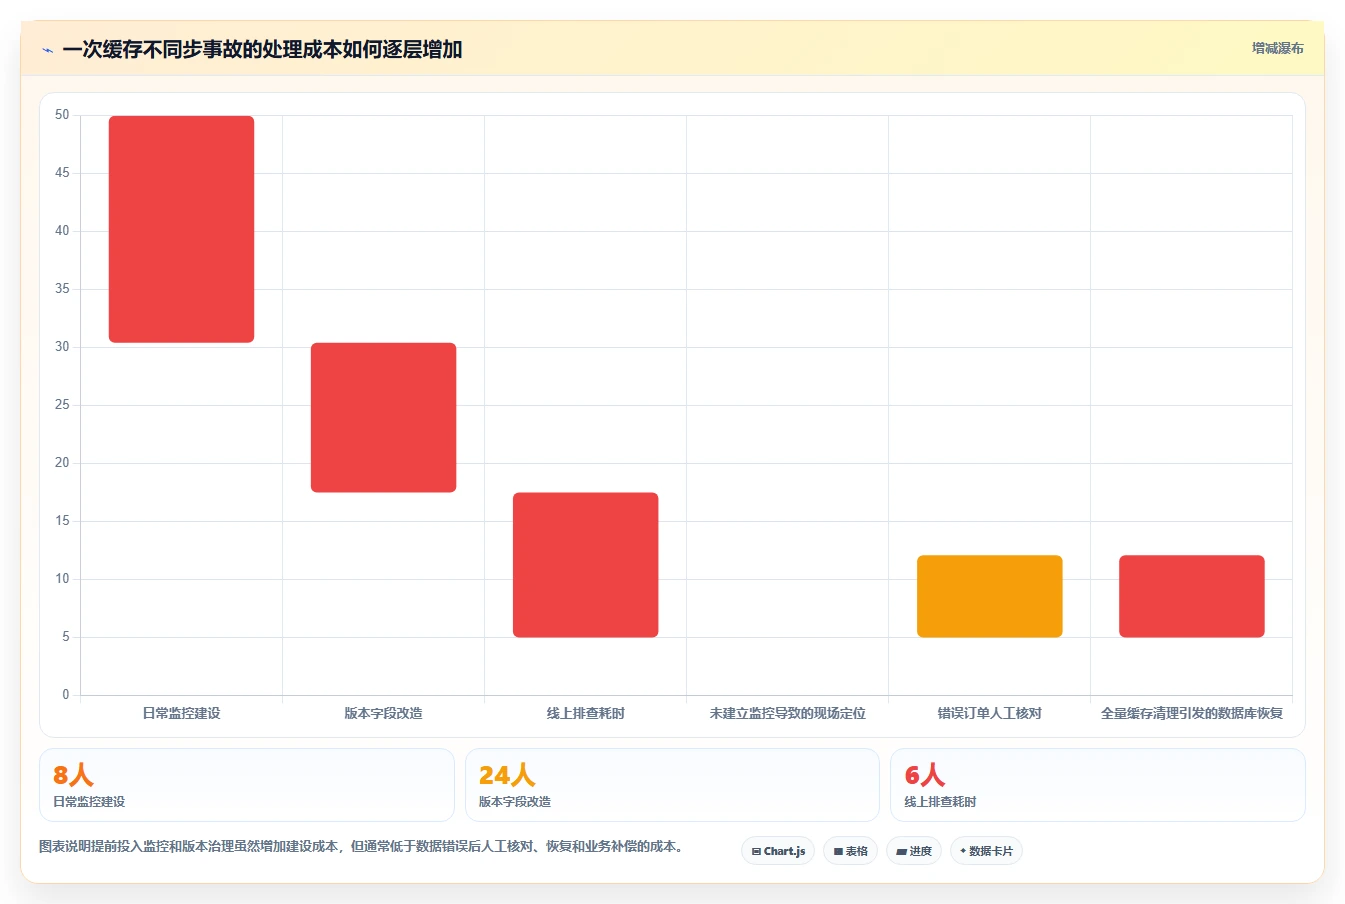The image size is (1345, 904).
Task: Select the red bar for 线上排查耗时
Action: coord(585,565)
